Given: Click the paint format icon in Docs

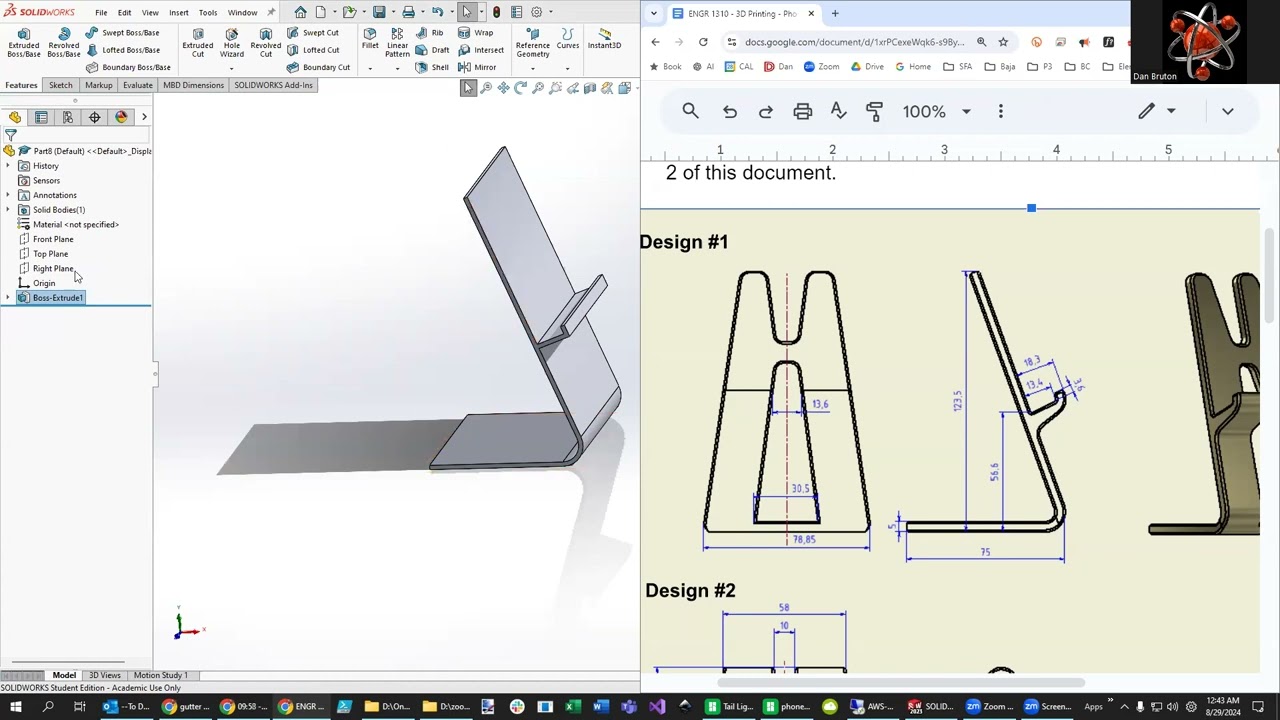Looking at the screenshot, I should click(x=874, y=112).
